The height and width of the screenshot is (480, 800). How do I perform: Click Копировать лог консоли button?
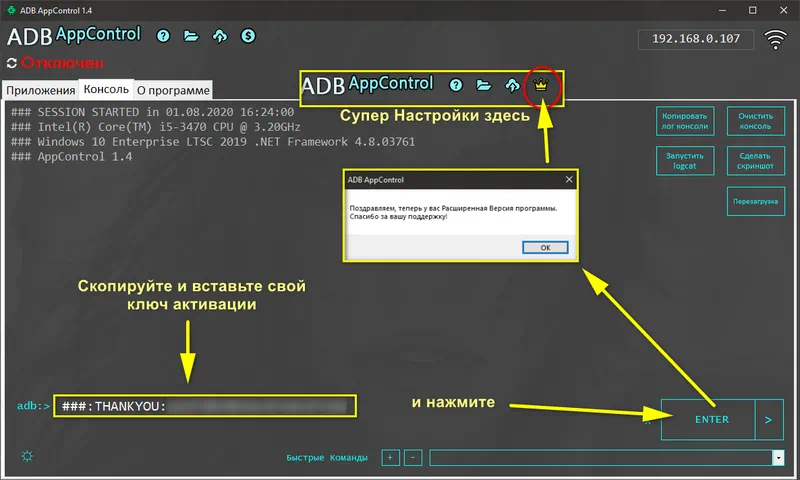685,121
